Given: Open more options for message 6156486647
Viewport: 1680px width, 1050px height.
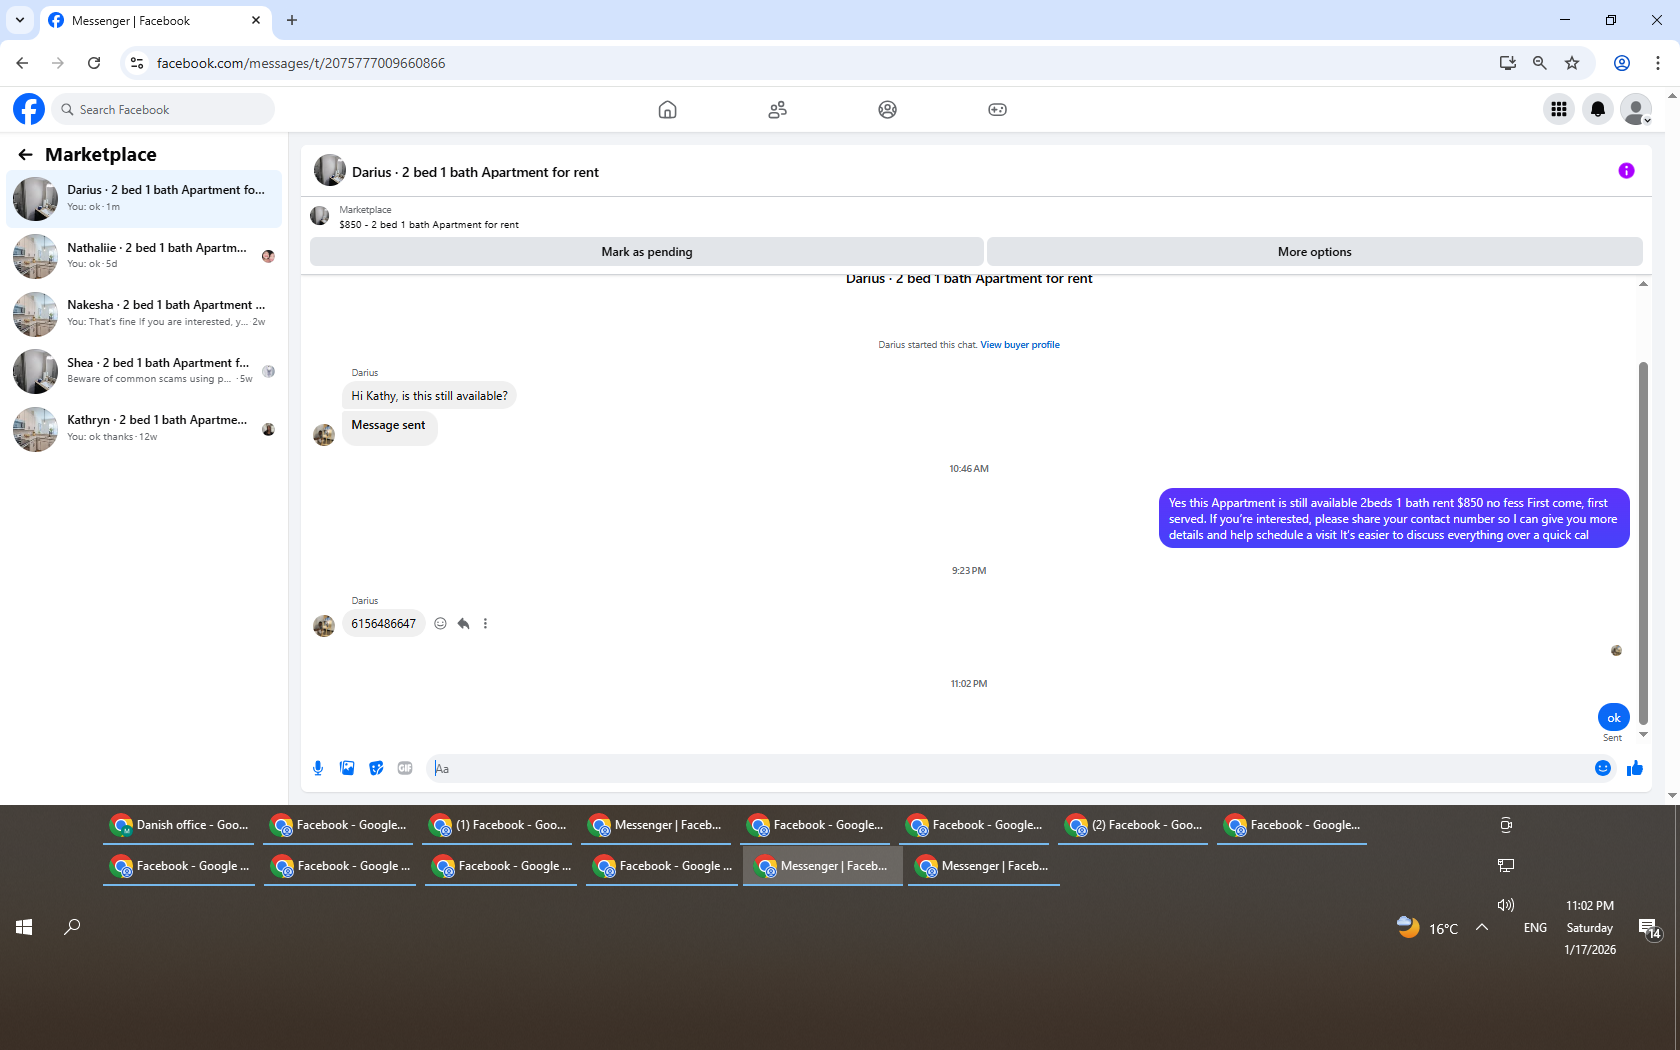Looking at the screenshot, I should point(486,623).
